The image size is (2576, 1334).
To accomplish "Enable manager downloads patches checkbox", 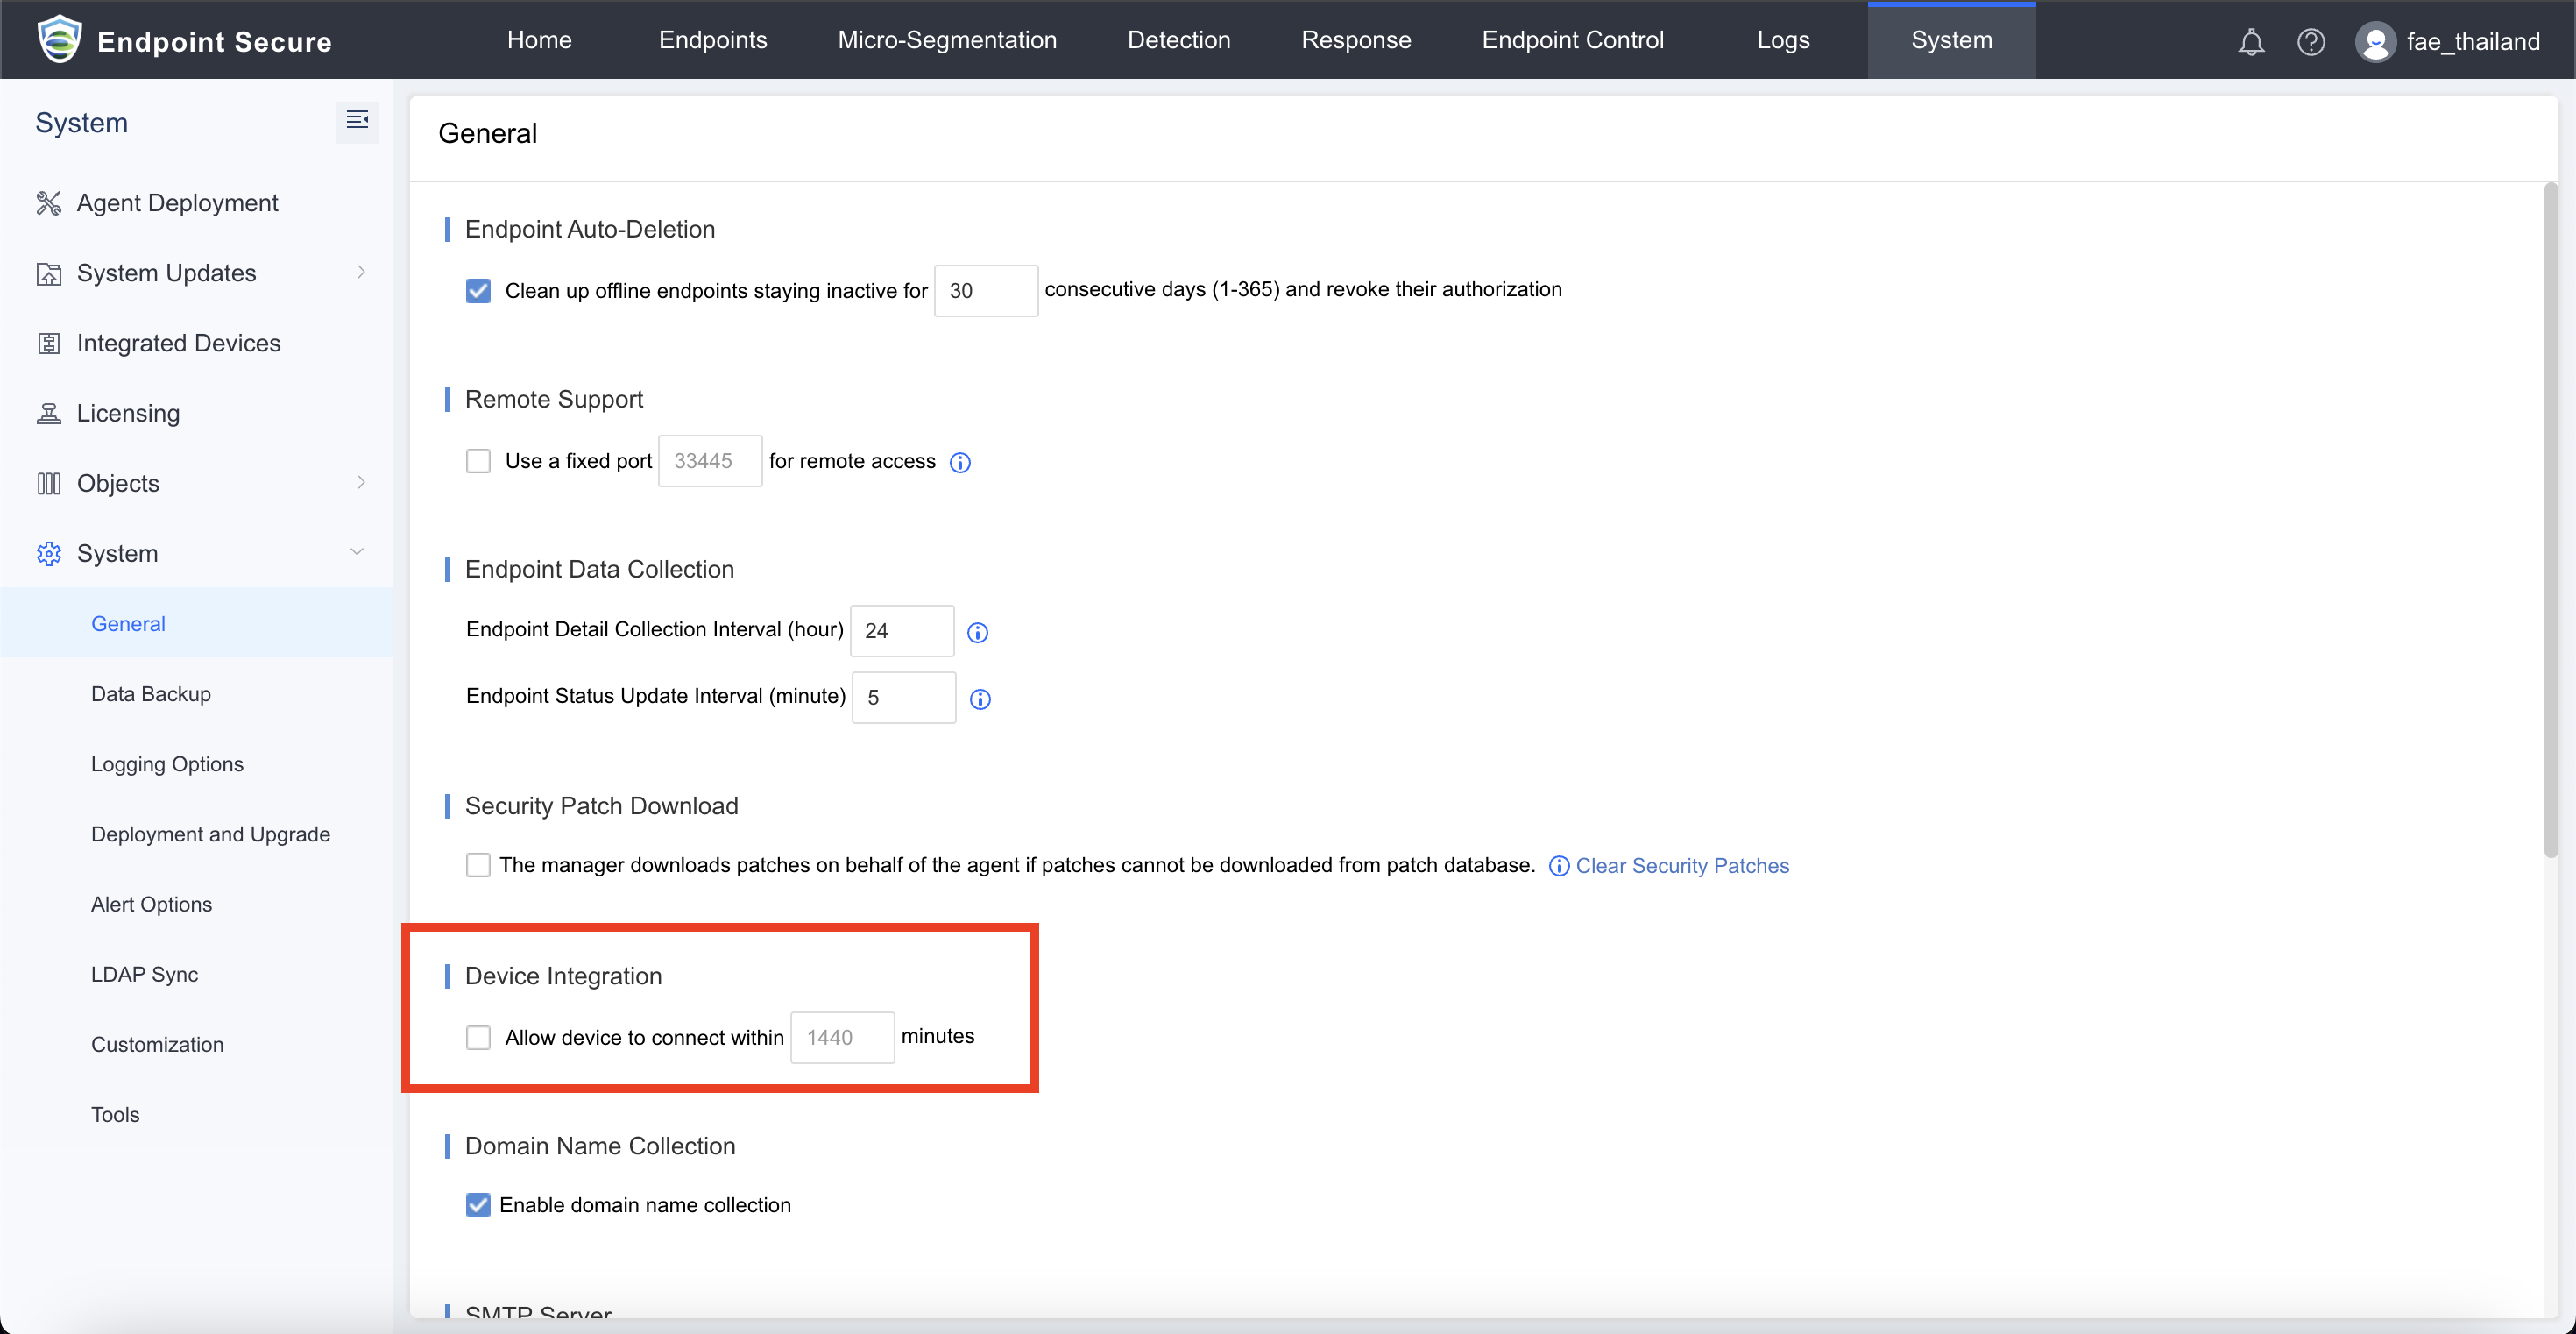I will point(478,865).
